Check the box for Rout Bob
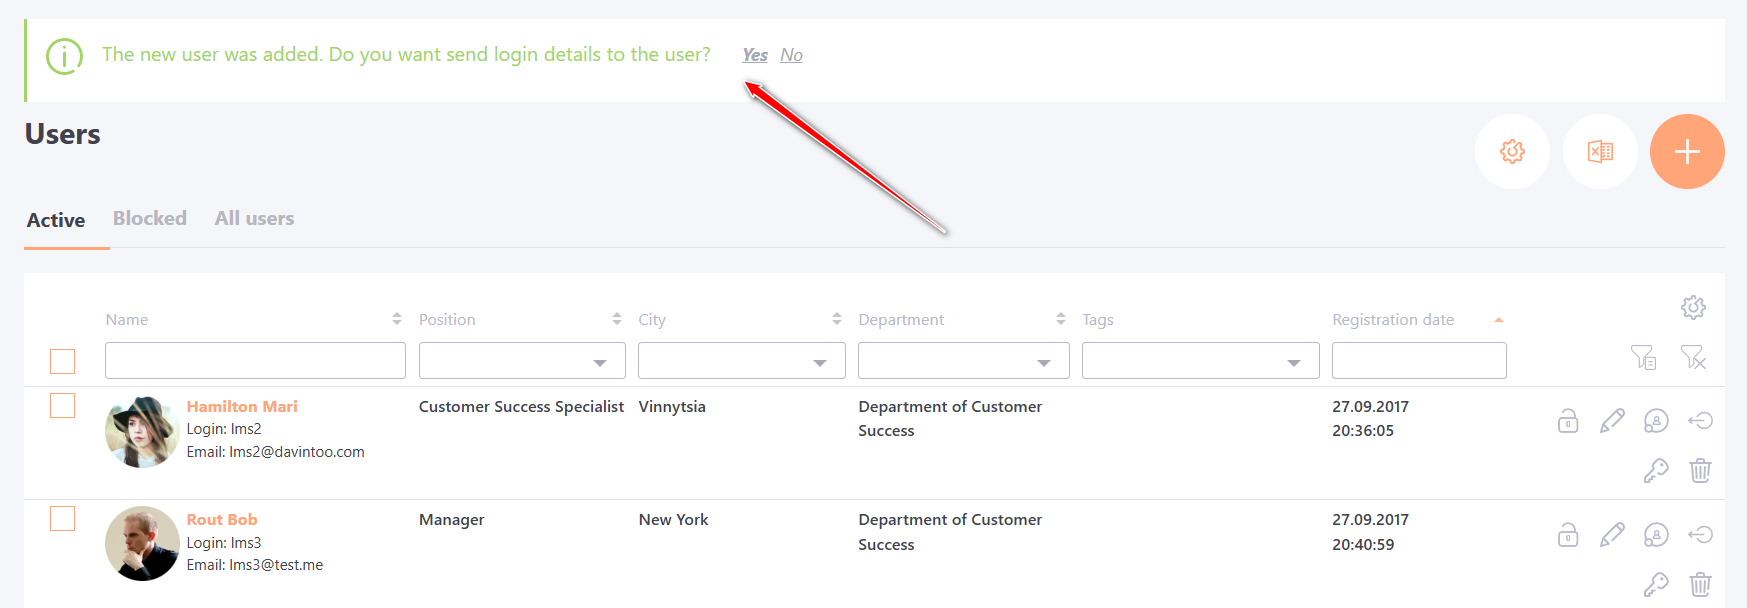The height and width of the screenshot is (608, 1747). click(x=62, y=518)
